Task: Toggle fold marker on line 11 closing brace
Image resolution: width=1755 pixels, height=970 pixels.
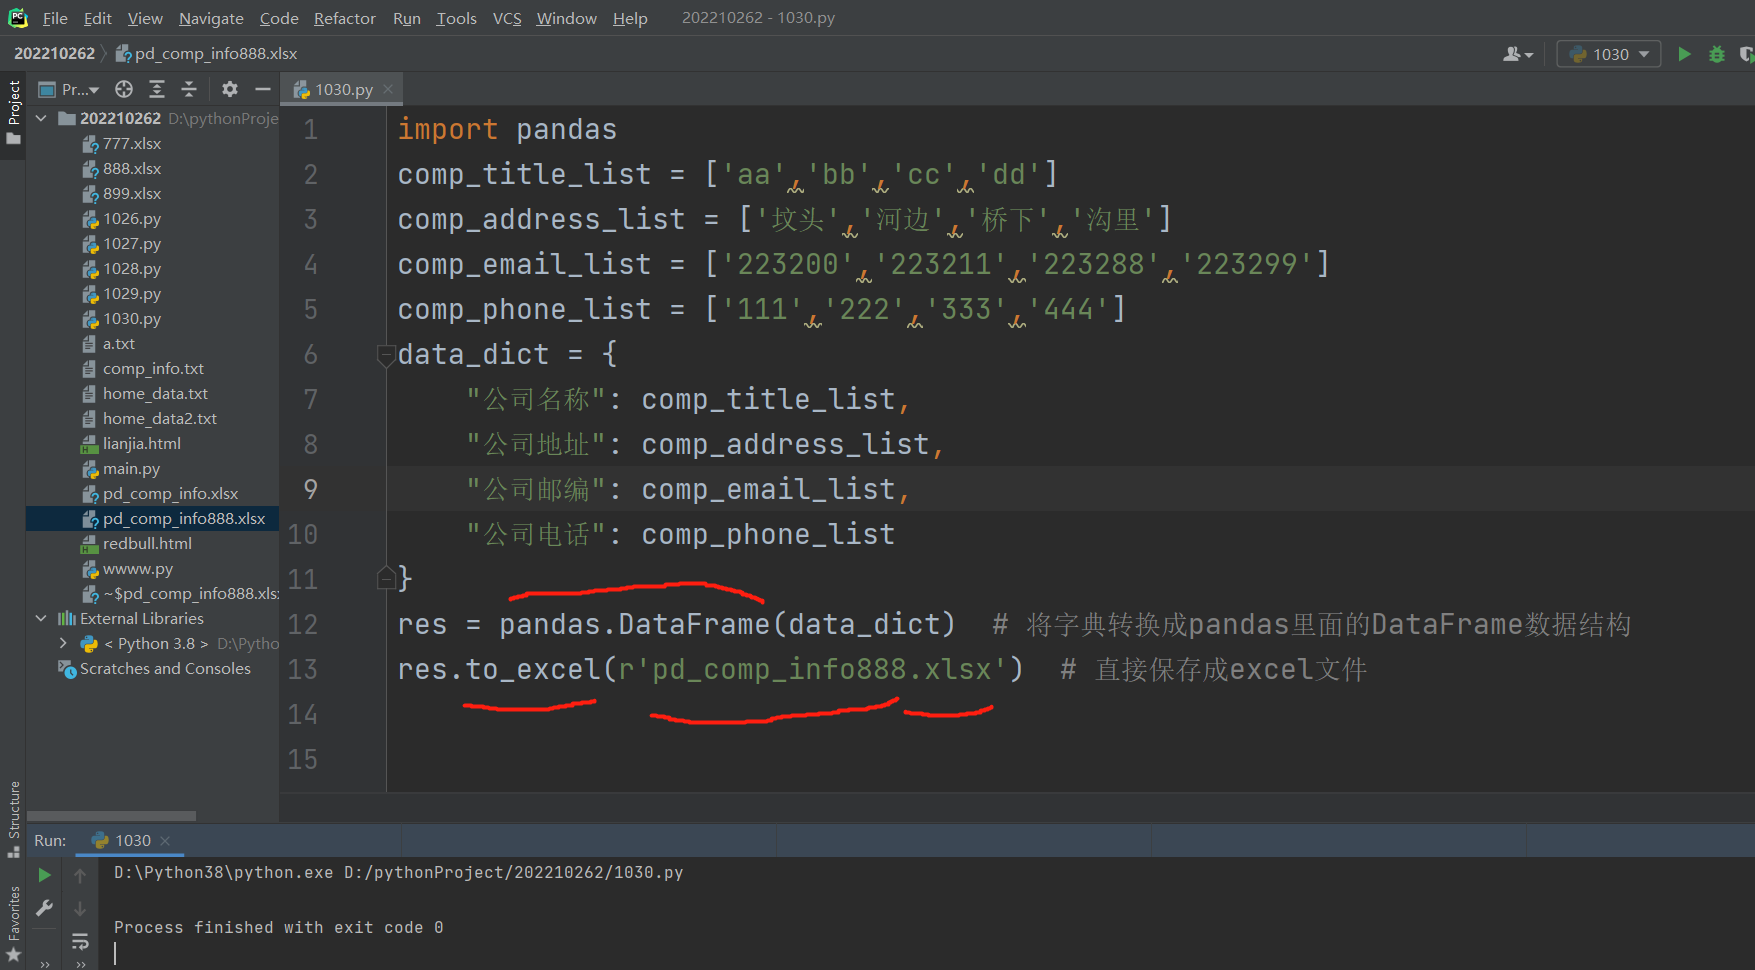Action: pos(386,578)
